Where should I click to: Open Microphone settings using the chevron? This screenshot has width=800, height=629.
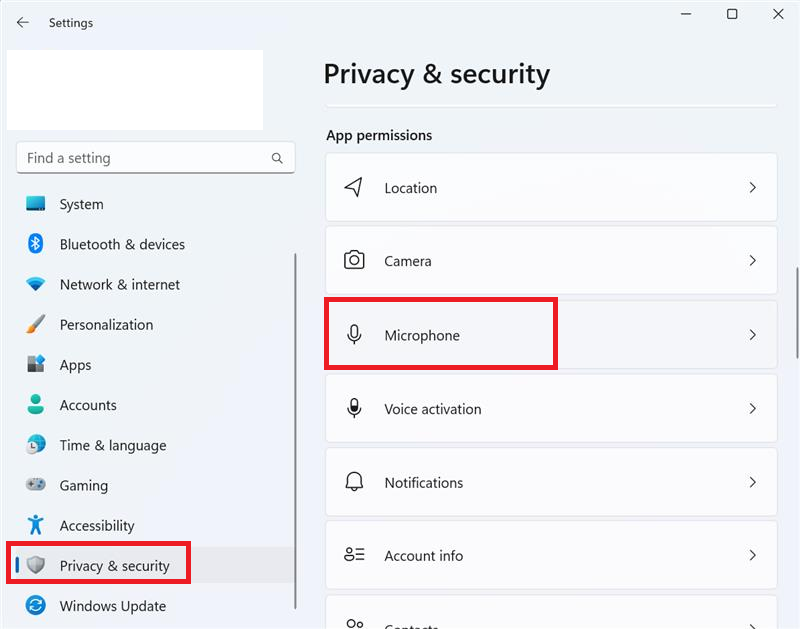click(x=753, y=335)
